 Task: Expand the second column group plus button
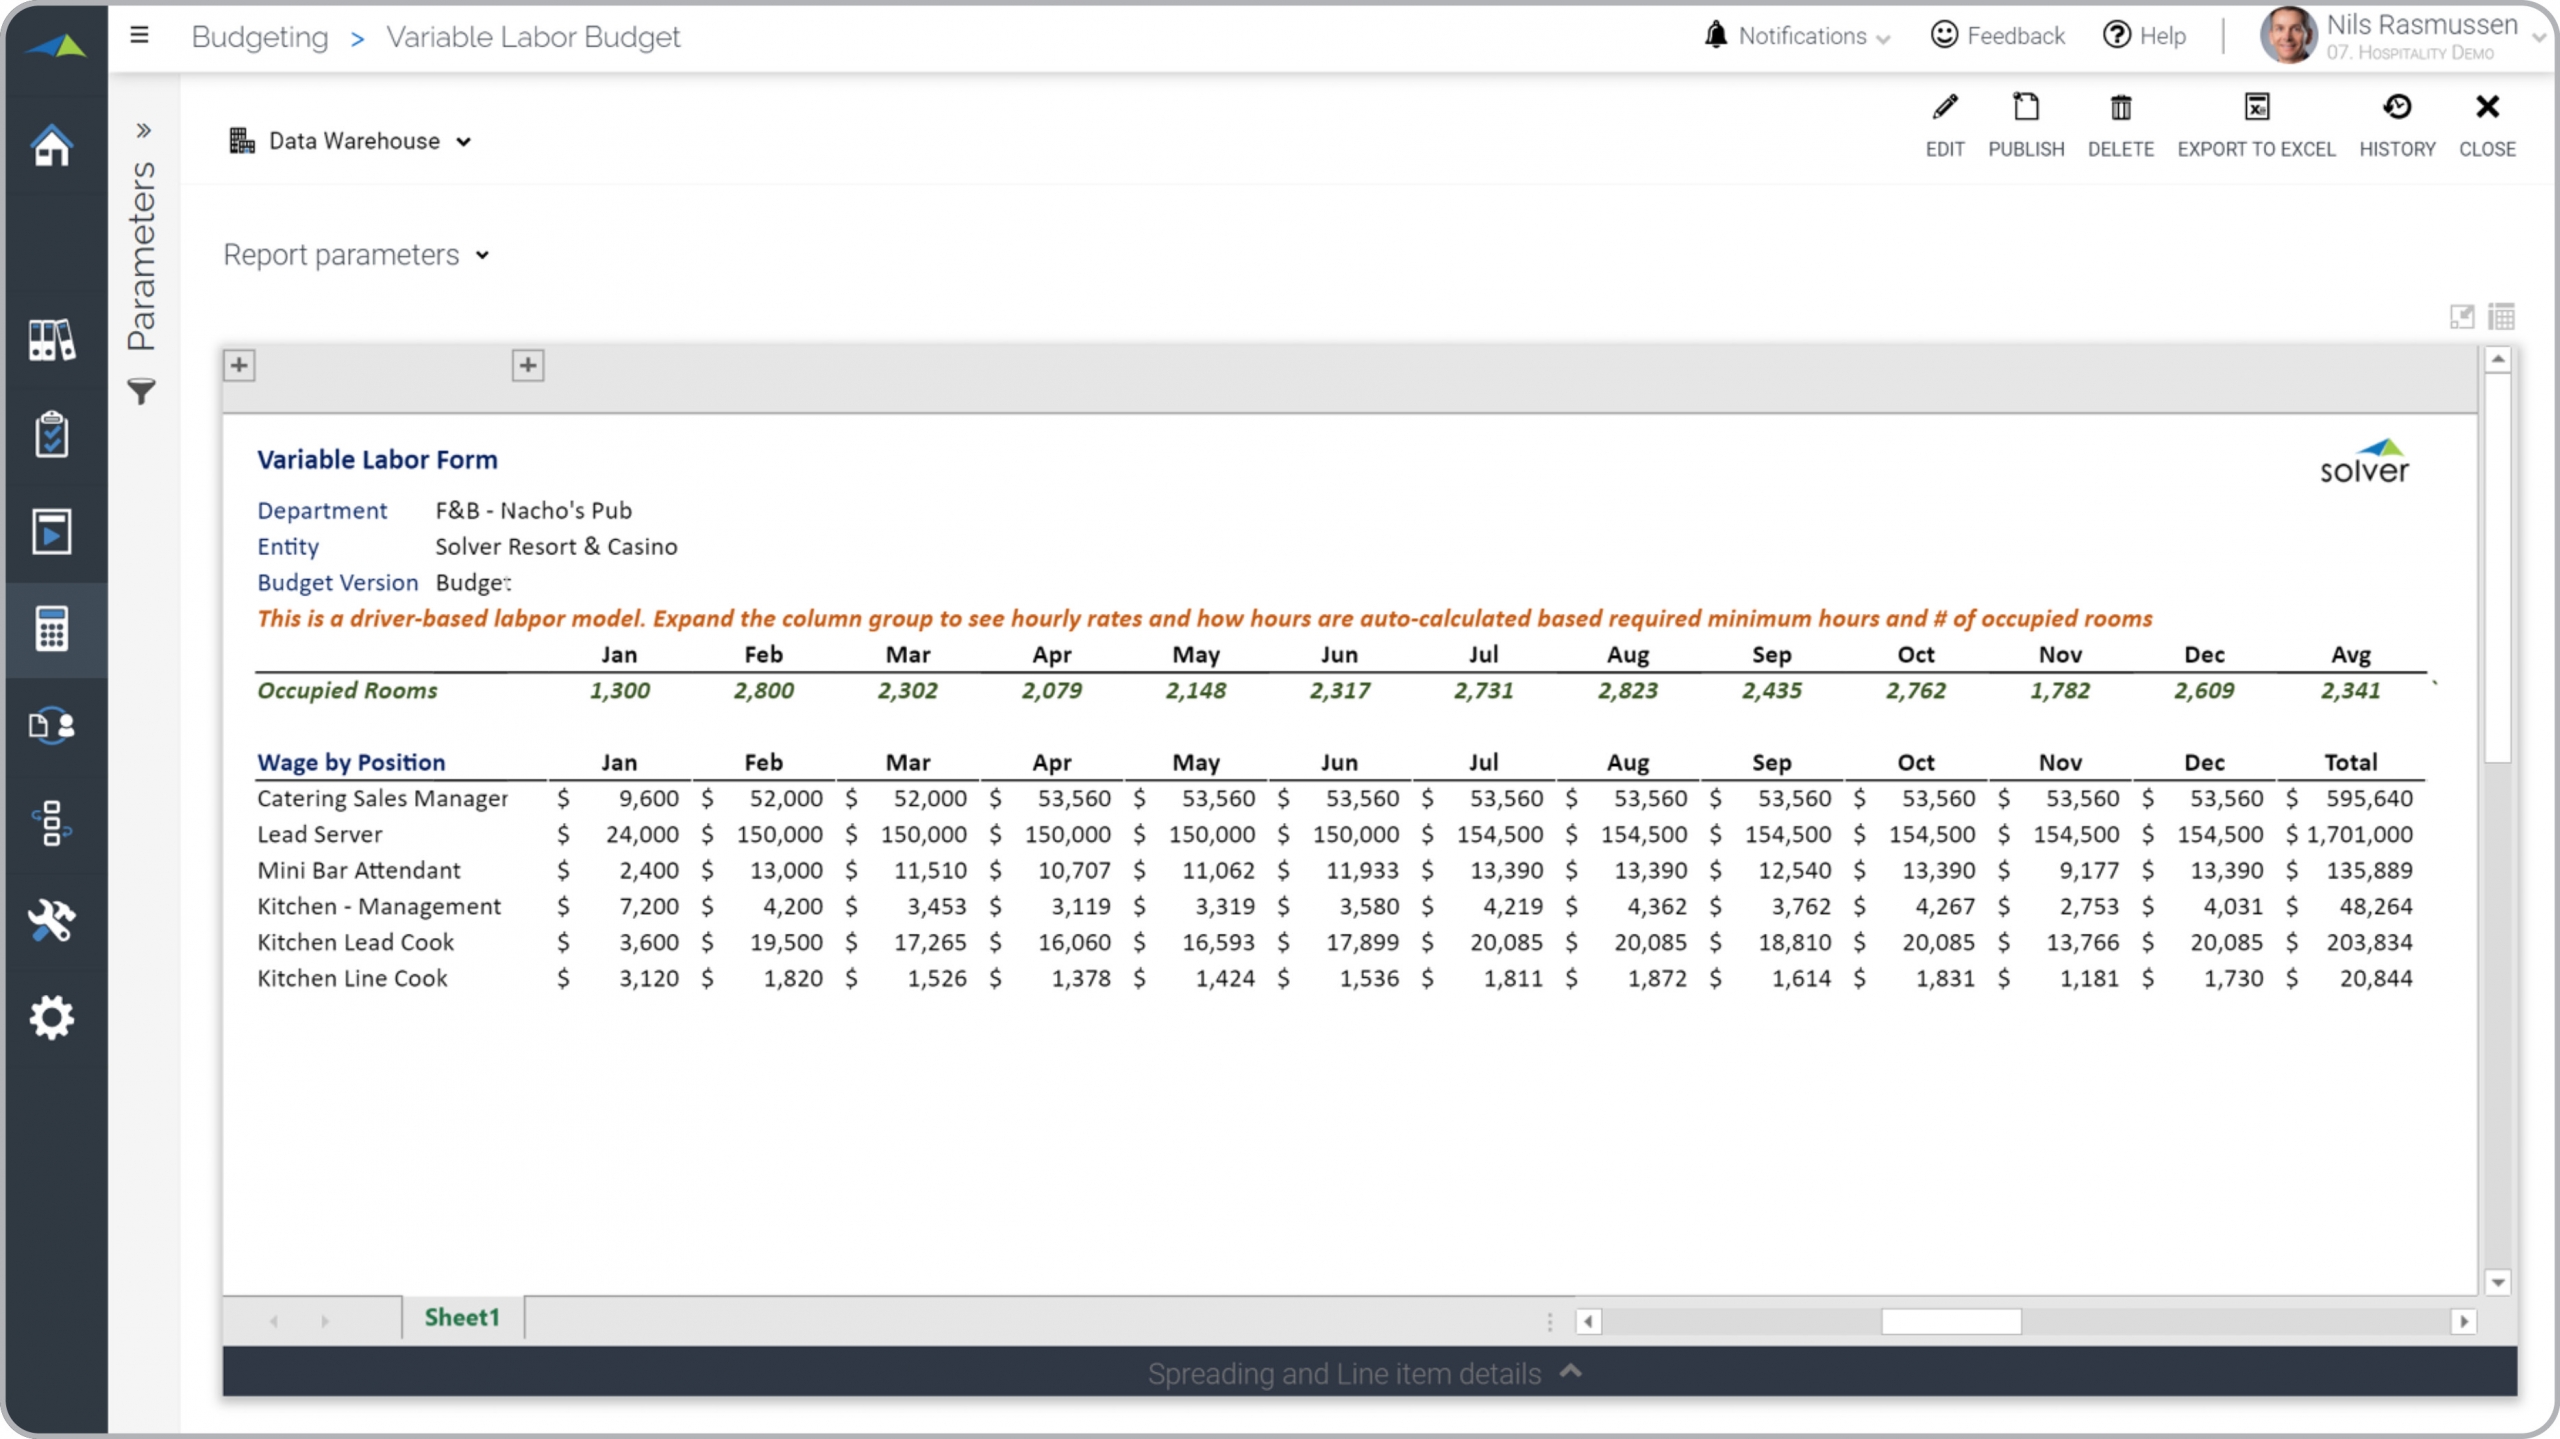[x=528, y=365]
